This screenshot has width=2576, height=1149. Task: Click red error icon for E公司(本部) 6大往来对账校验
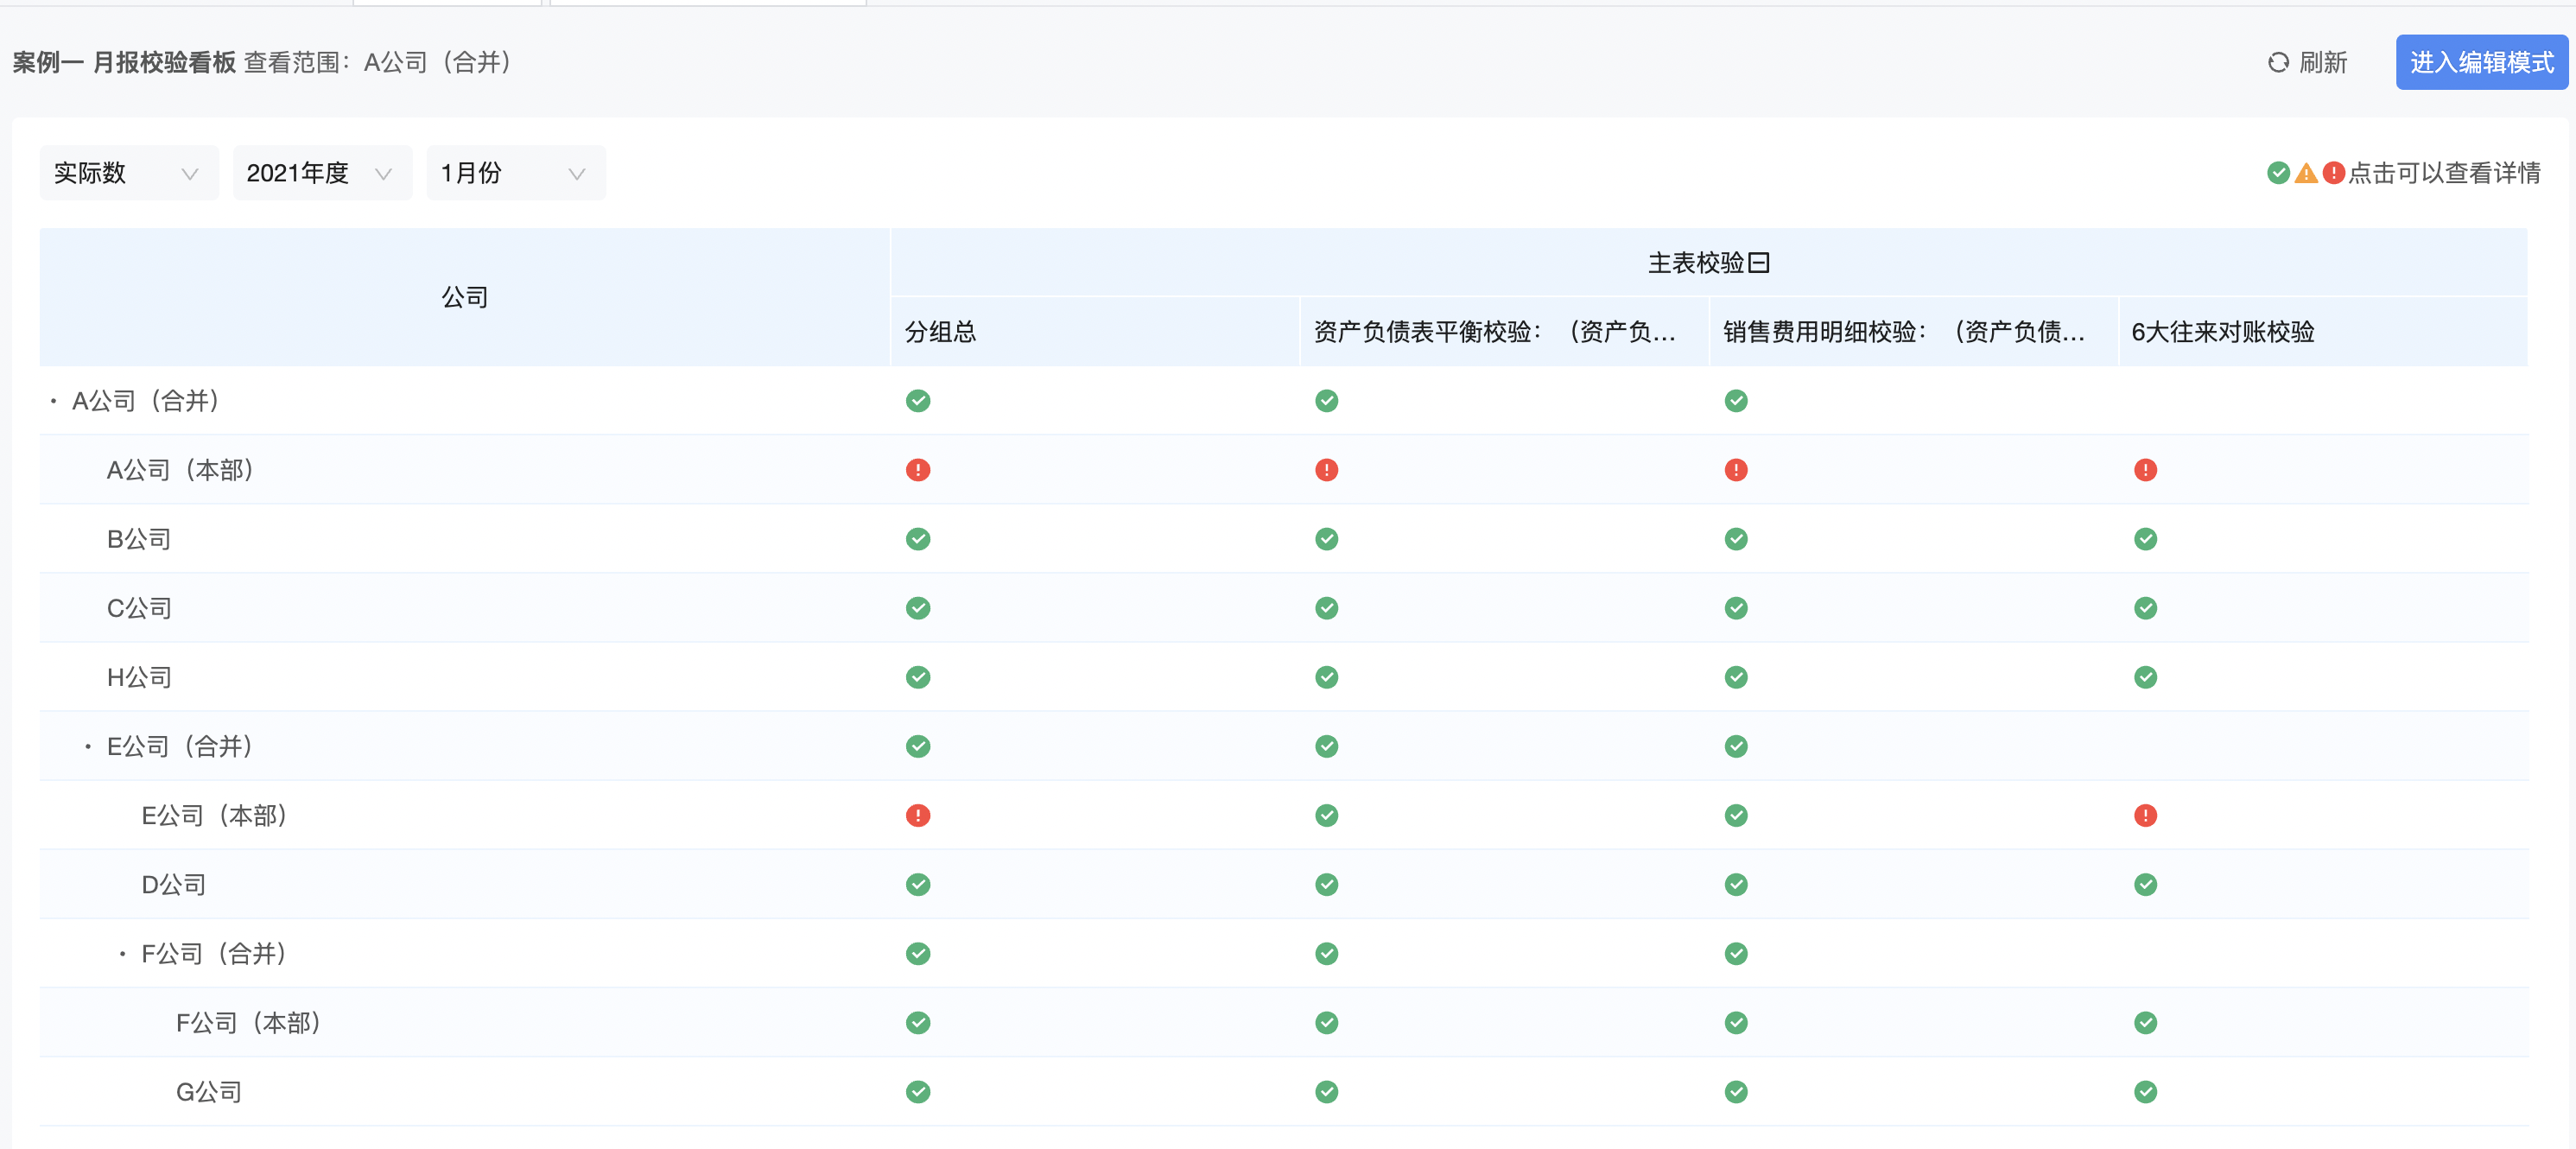(2144, 815)
